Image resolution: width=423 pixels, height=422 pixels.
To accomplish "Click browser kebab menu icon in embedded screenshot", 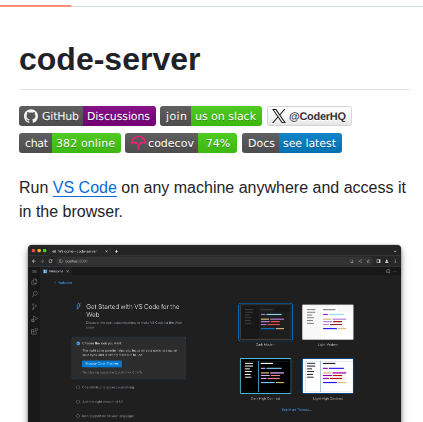I will pos(395,261).
